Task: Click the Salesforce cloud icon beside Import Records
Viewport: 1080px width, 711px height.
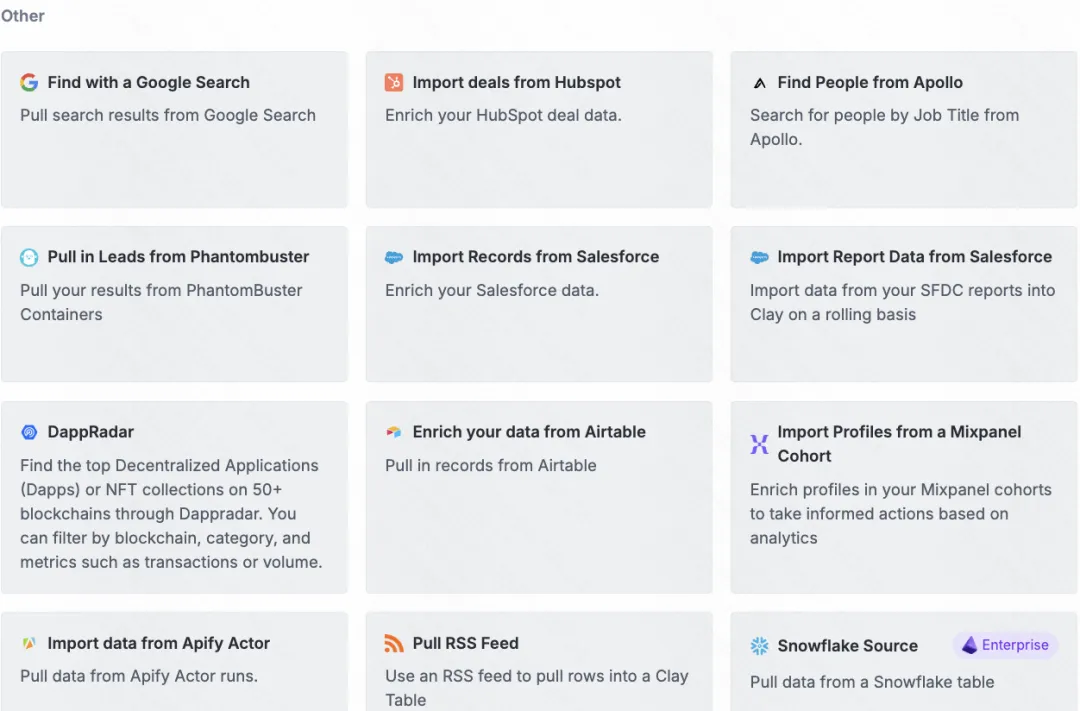Action: click(x=394, y=258)
